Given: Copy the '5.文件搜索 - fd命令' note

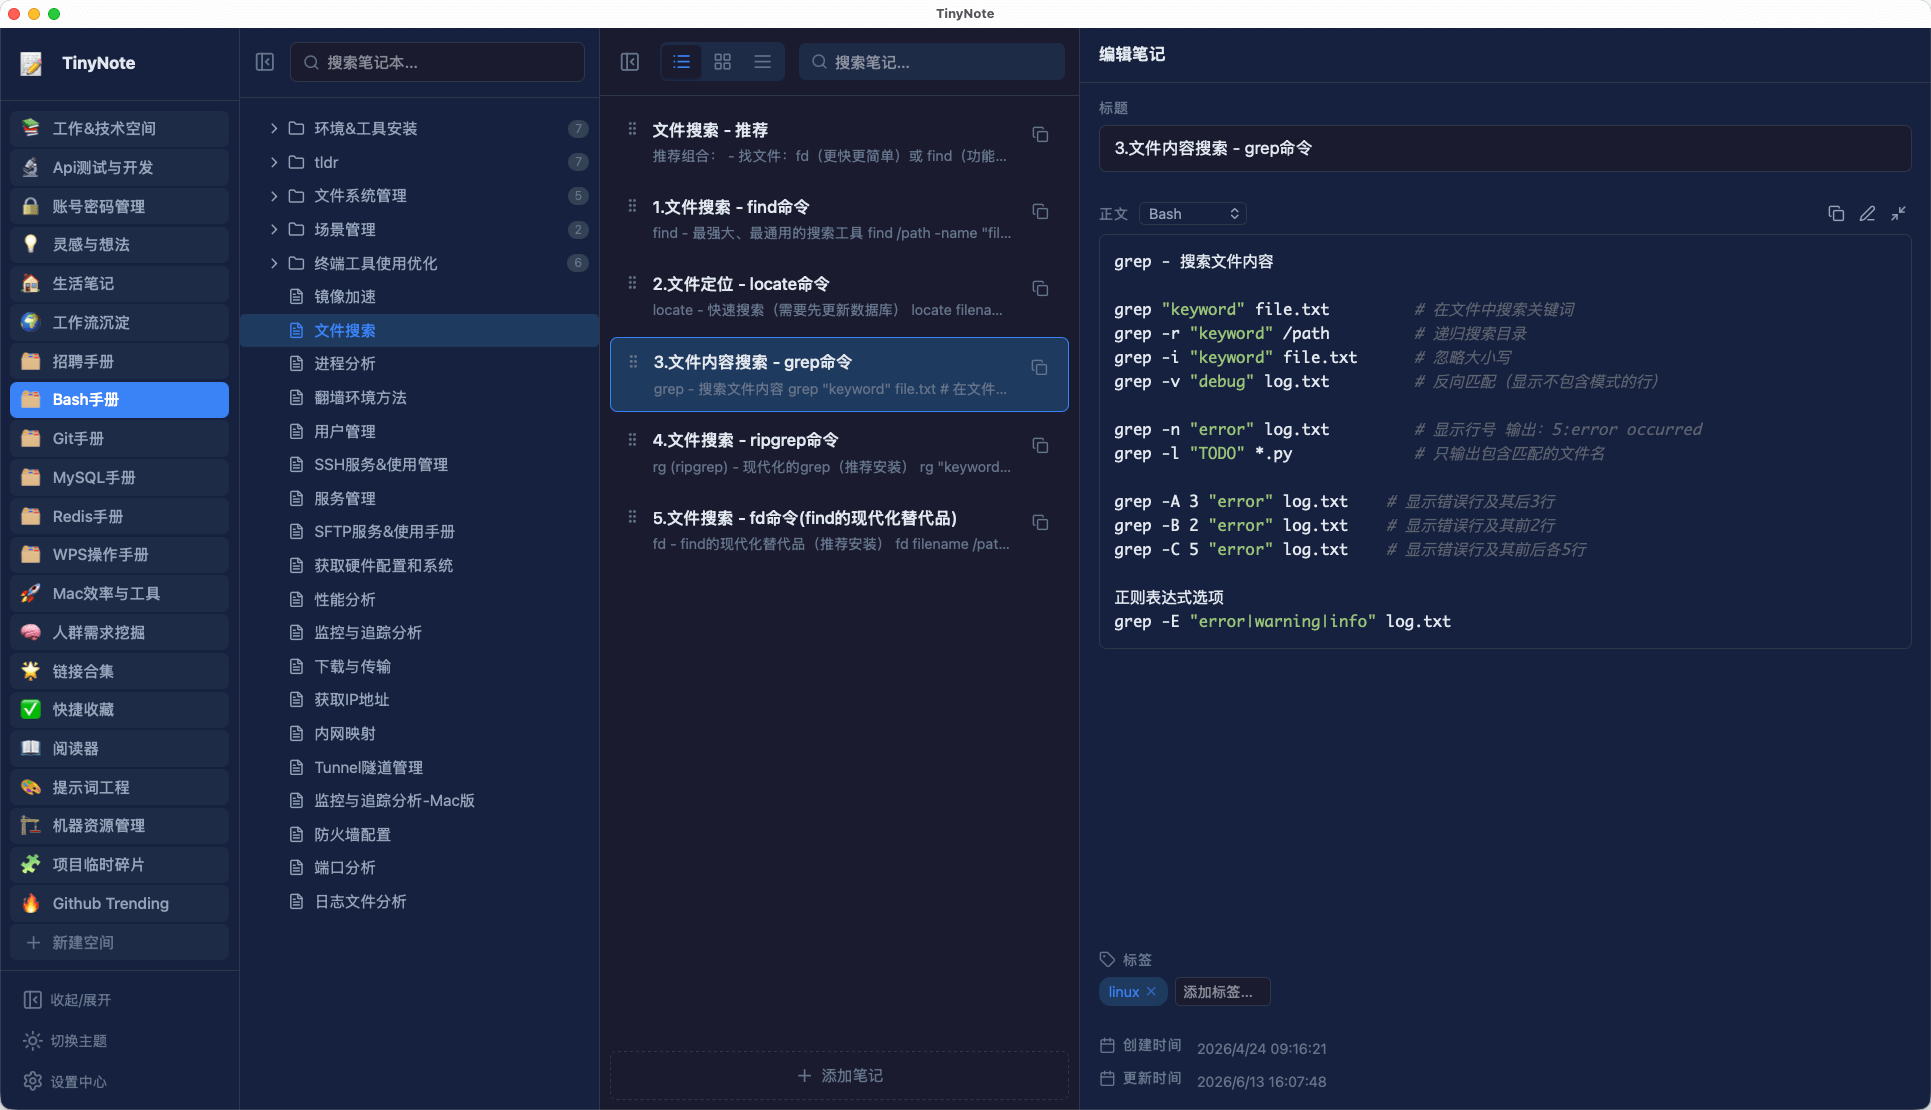Looking at the screenshot, I should 1040,522.
